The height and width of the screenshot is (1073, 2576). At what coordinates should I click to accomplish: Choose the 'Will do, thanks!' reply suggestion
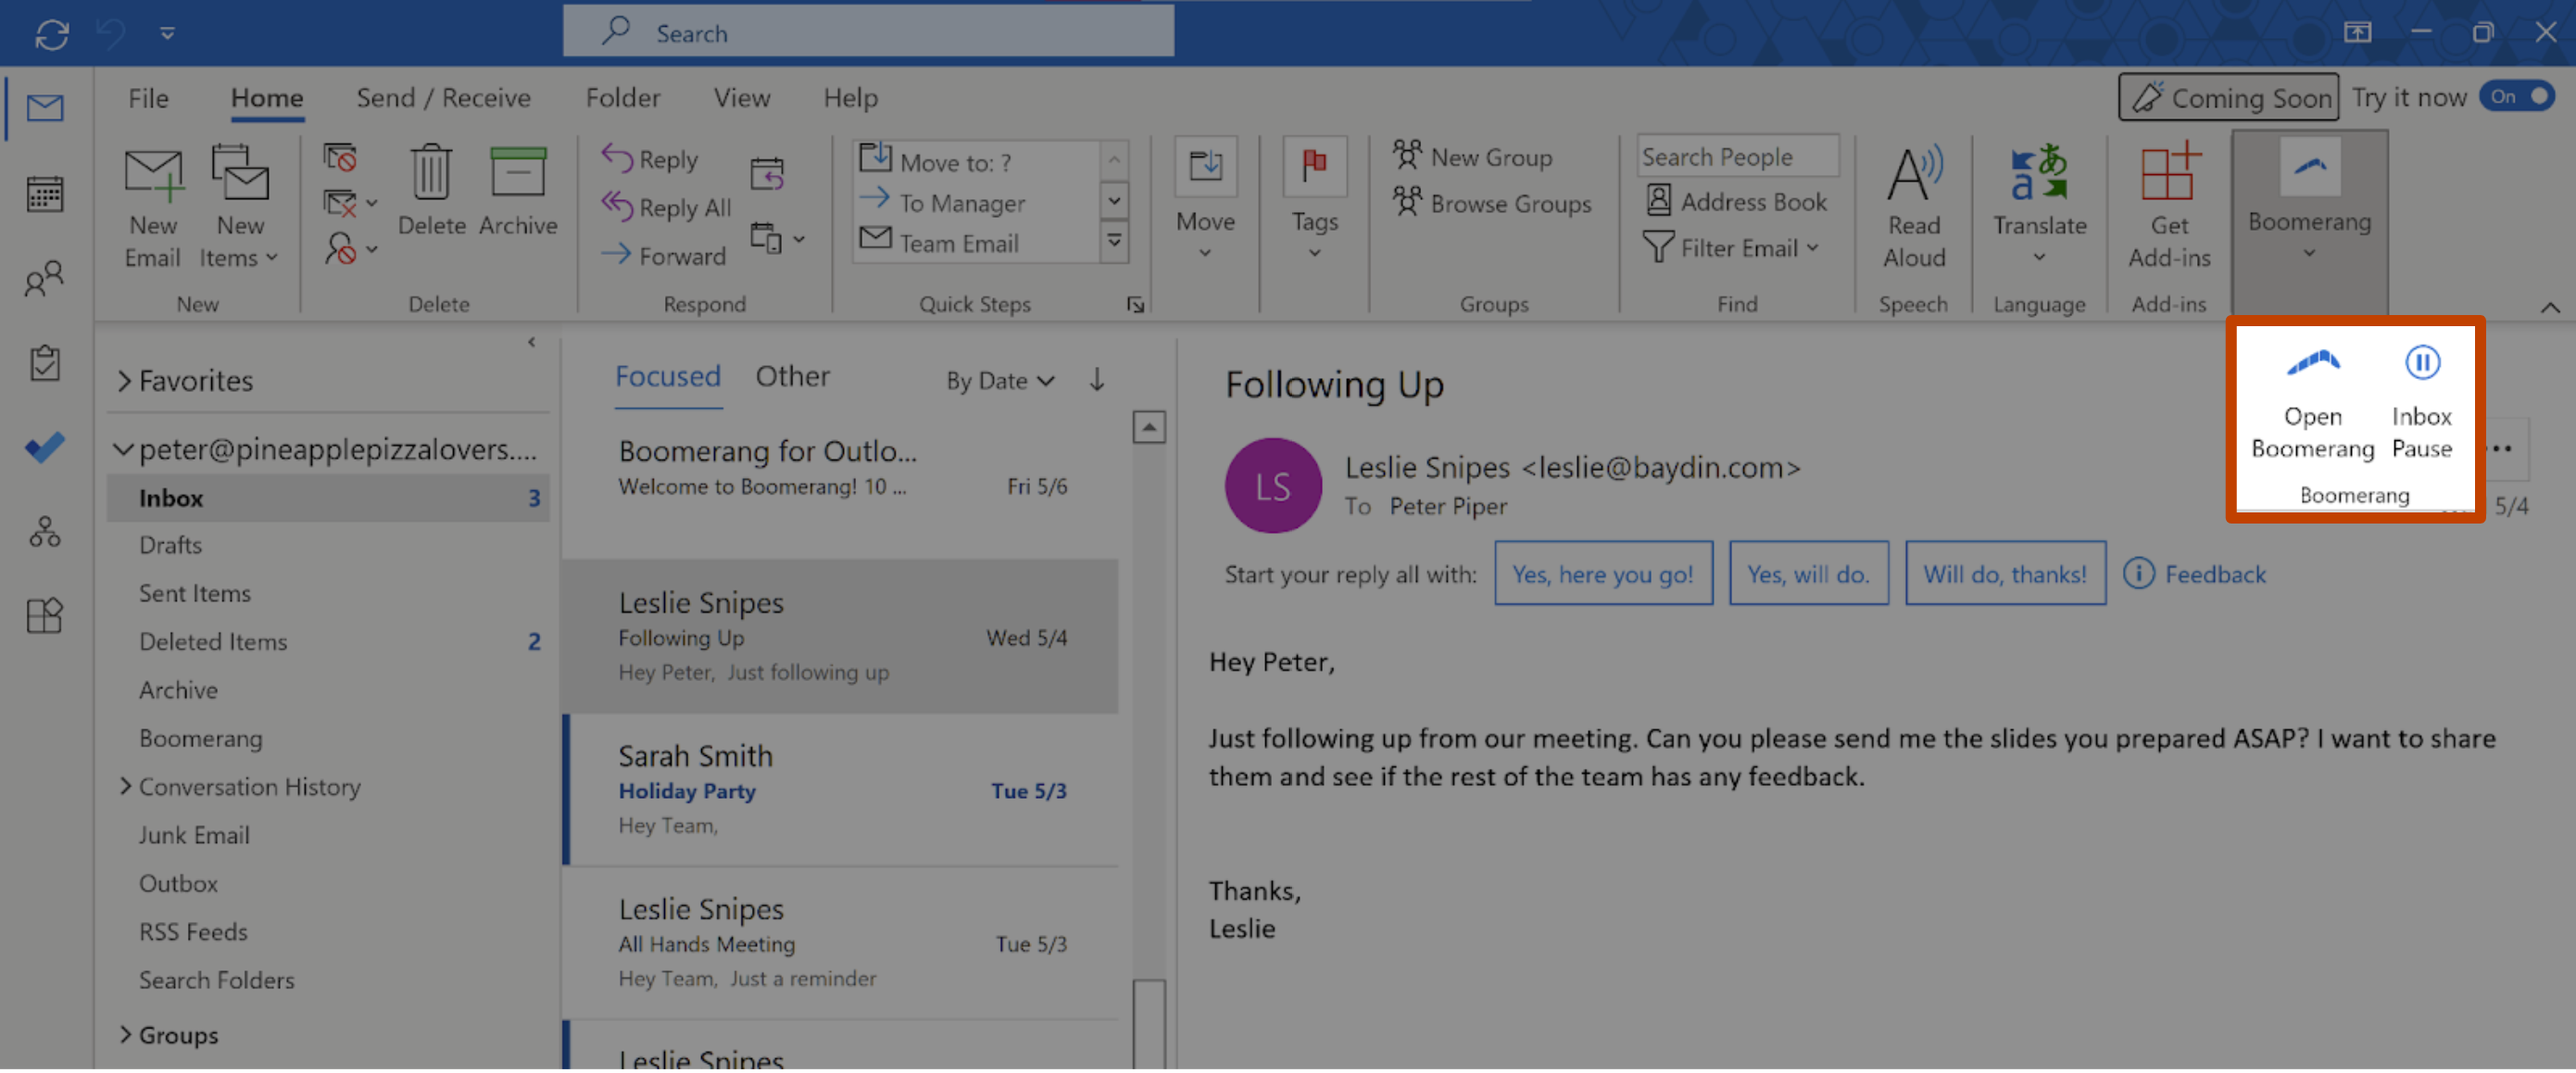[2005, 573]
